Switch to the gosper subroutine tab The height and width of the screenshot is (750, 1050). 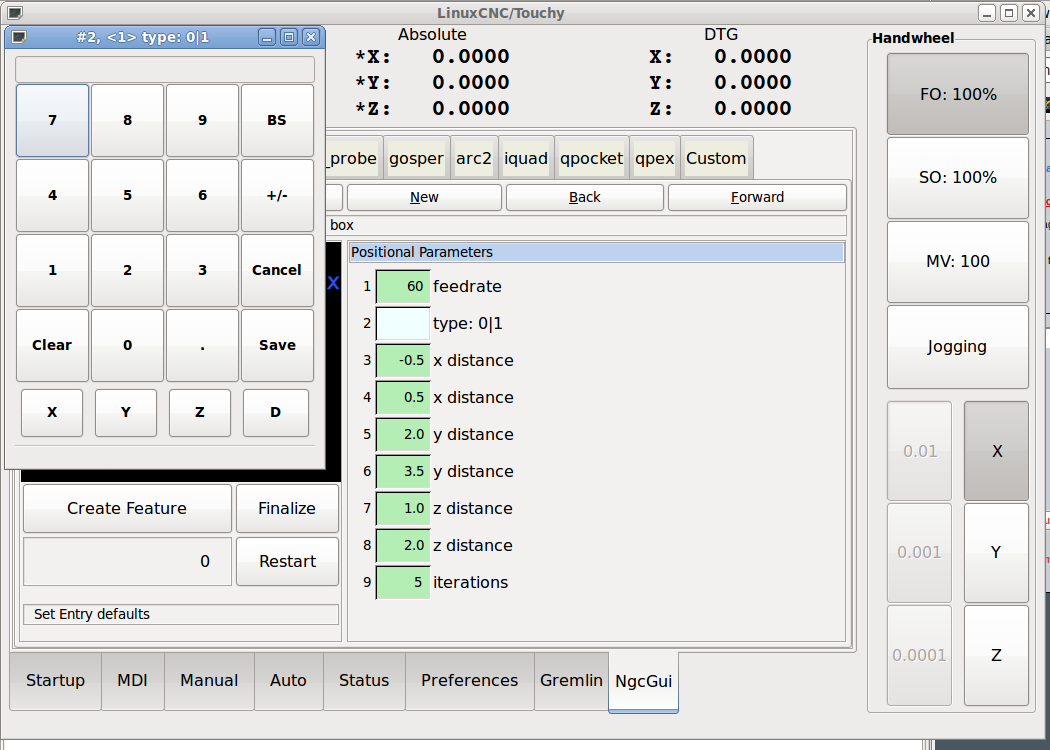coord(417,159)
